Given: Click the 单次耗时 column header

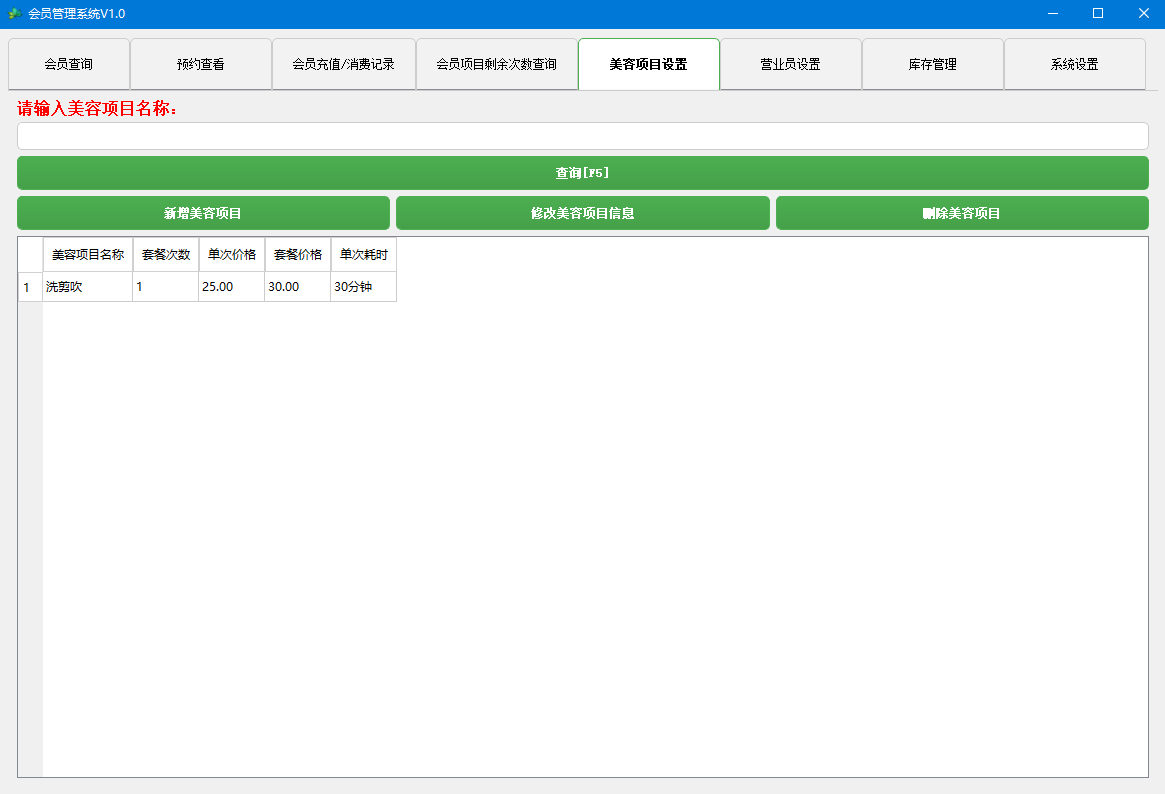Looking at the screenshot, I should (362, 255).
